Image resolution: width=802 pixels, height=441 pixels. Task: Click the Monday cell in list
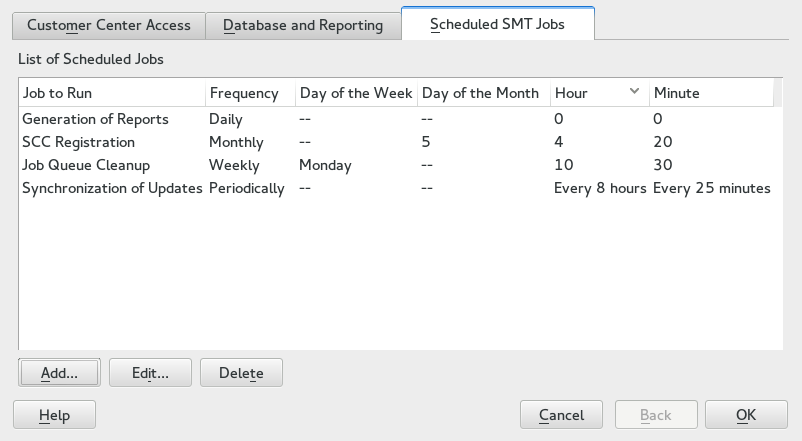[x=325, y=165]
